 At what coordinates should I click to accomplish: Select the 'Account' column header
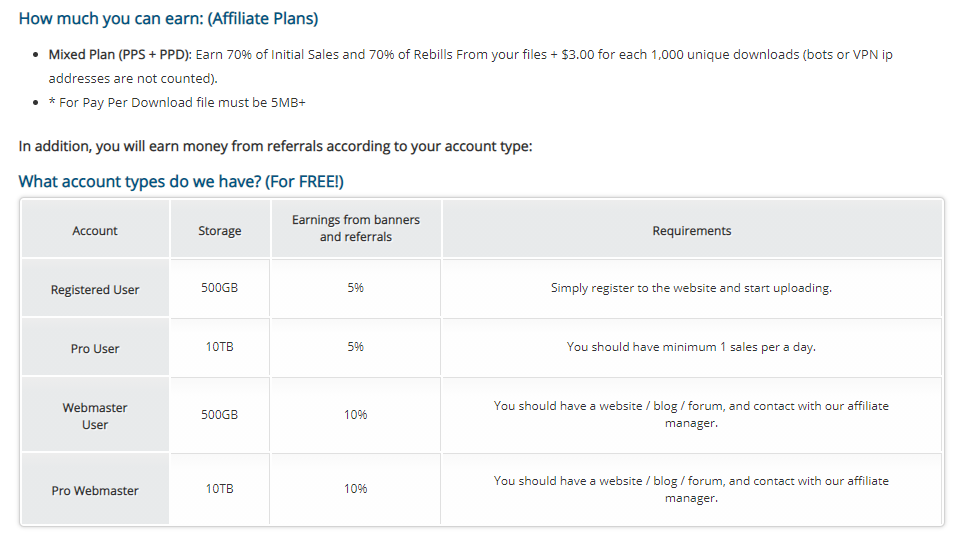[95, 231]
